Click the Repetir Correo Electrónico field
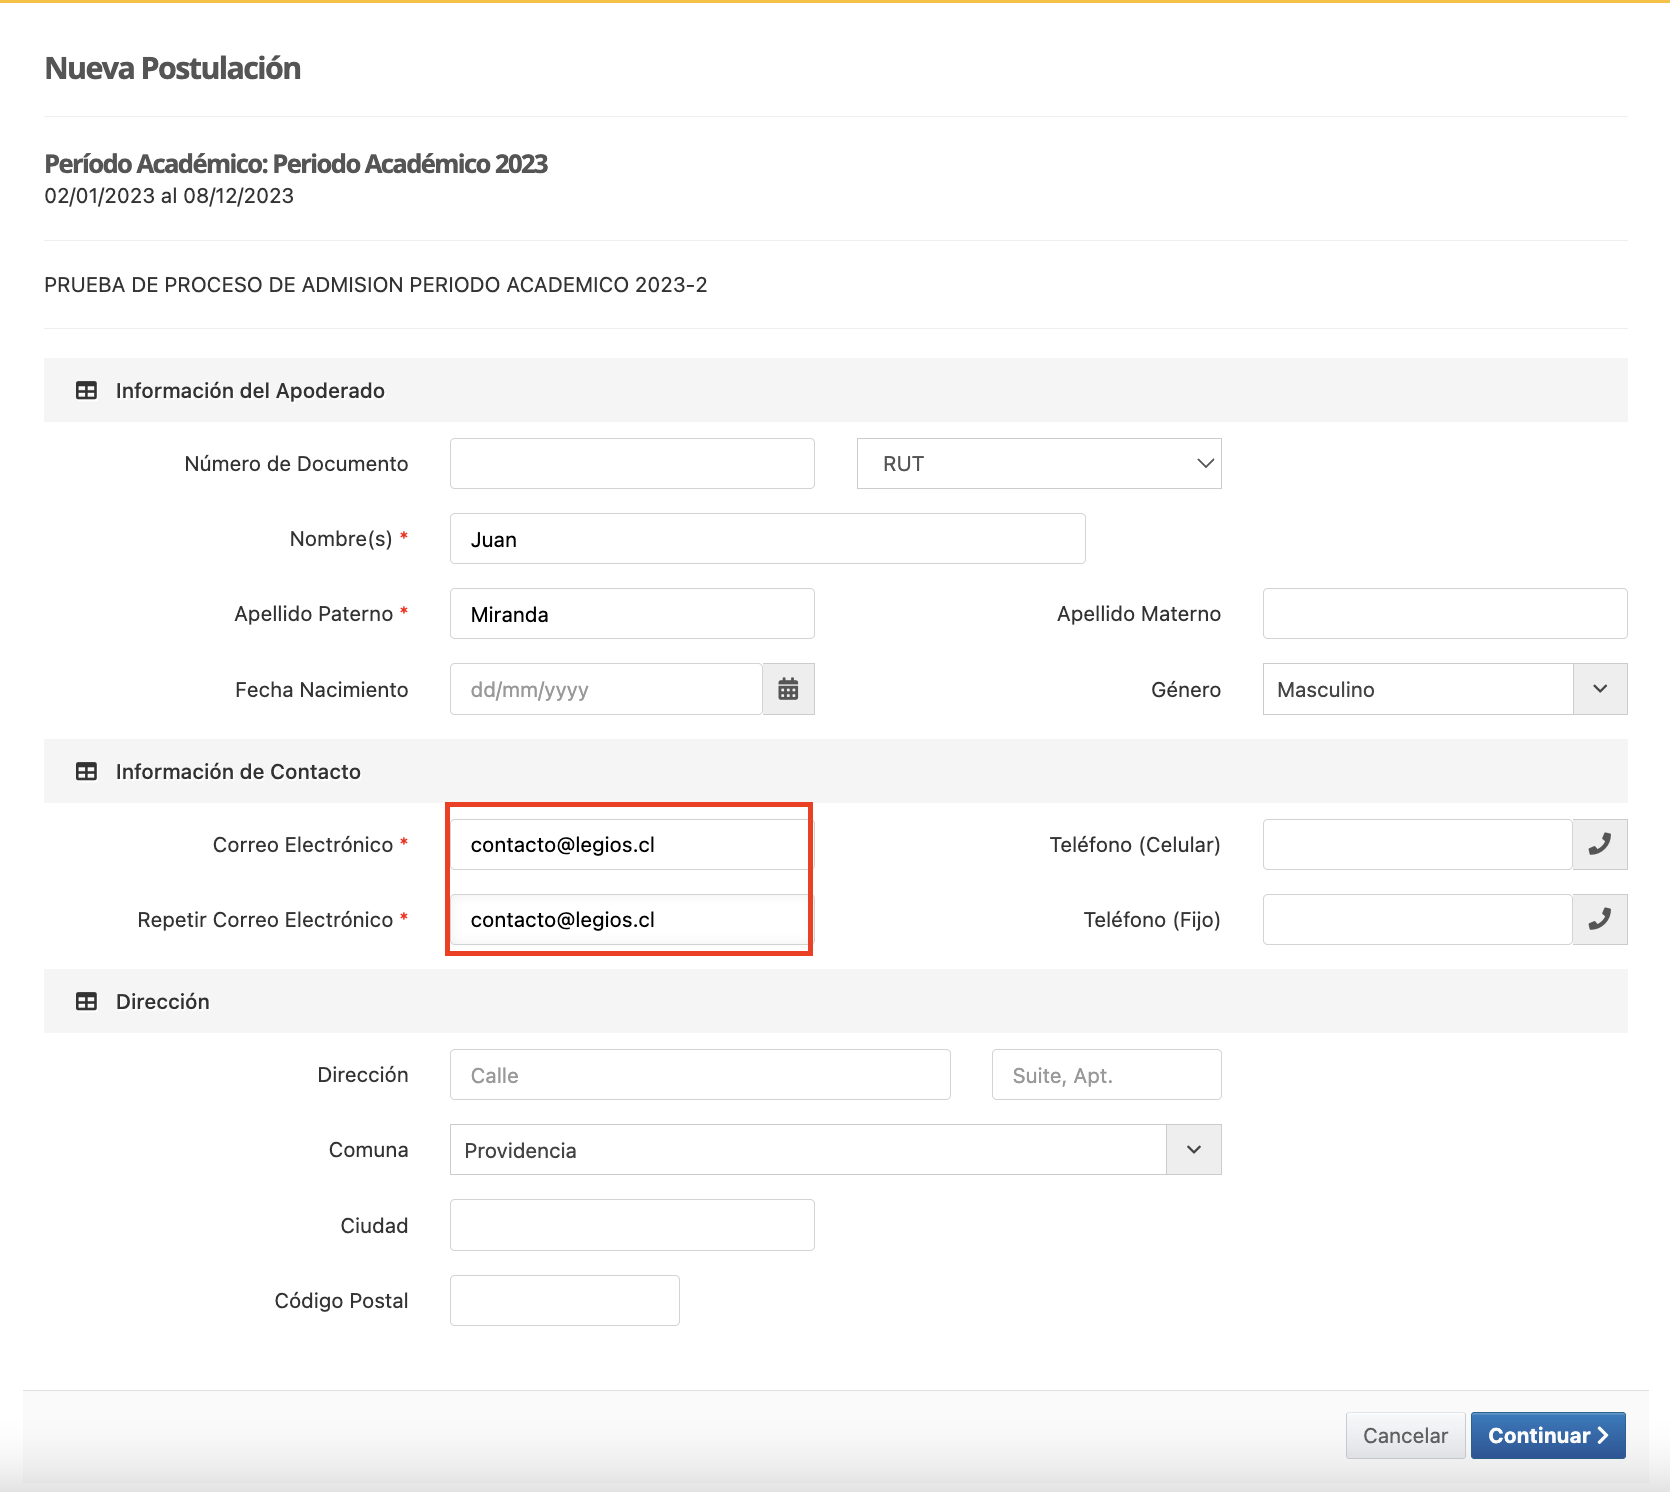1670x1492 pixels. [628, 920]
